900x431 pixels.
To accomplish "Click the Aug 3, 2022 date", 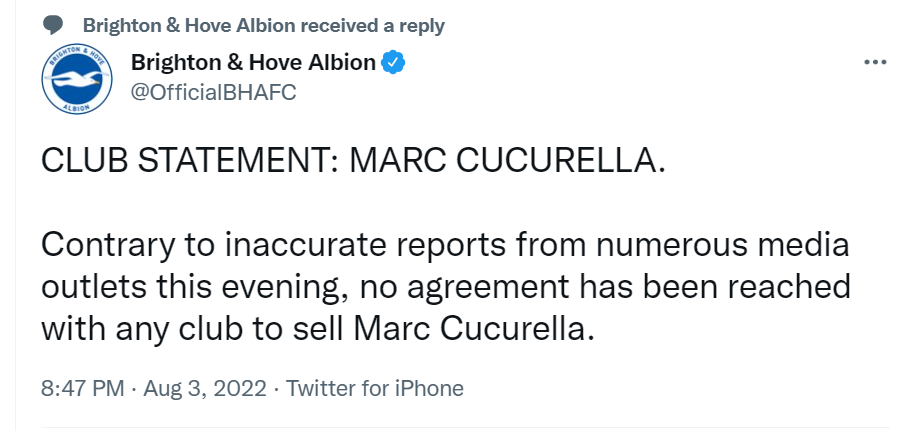I will click(x=204, y=389).
